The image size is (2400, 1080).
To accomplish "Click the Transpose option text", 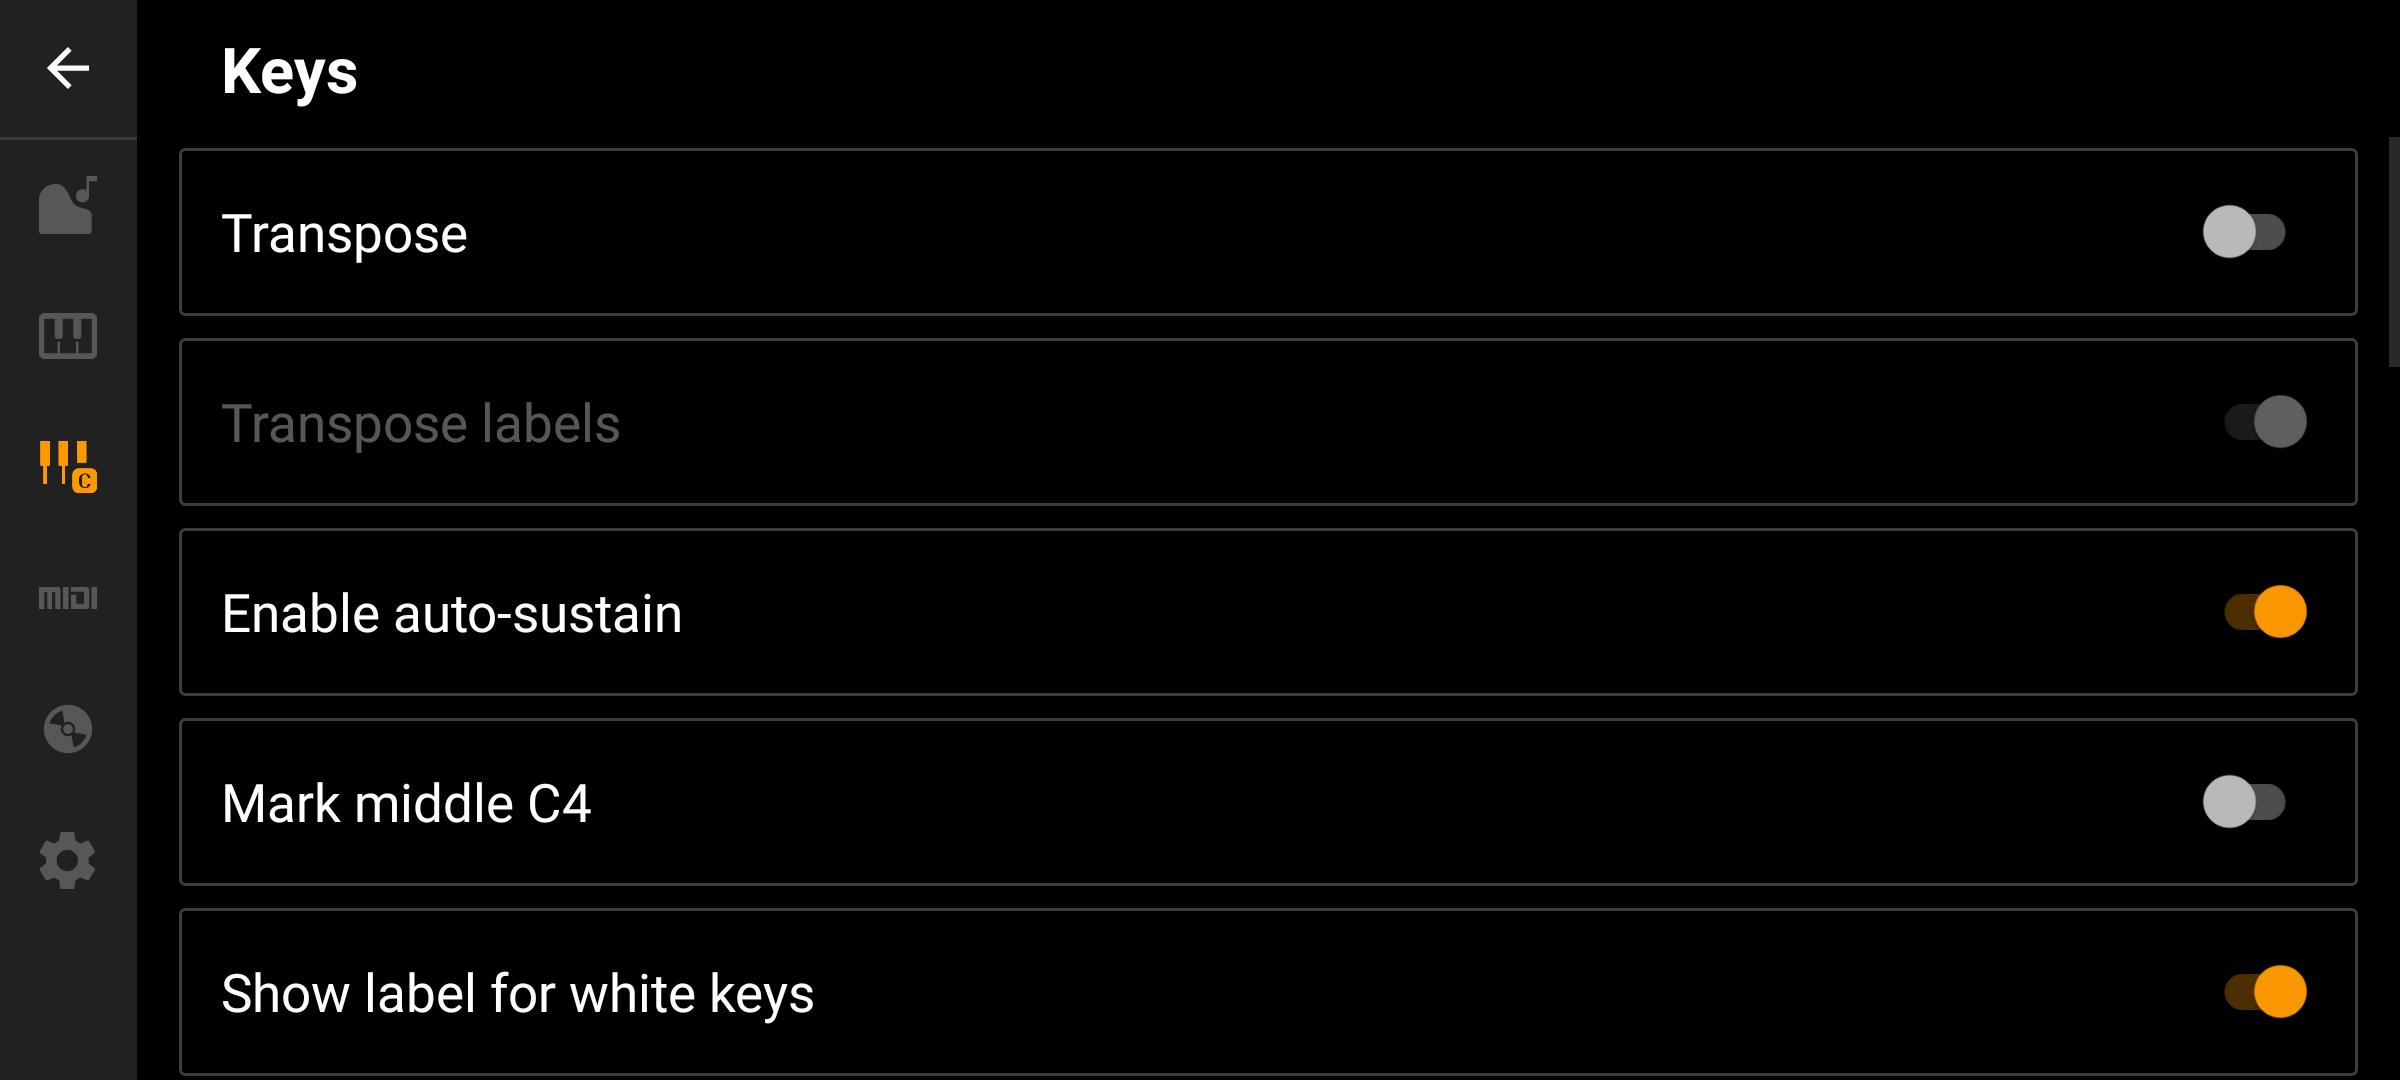I will (344, 234).
